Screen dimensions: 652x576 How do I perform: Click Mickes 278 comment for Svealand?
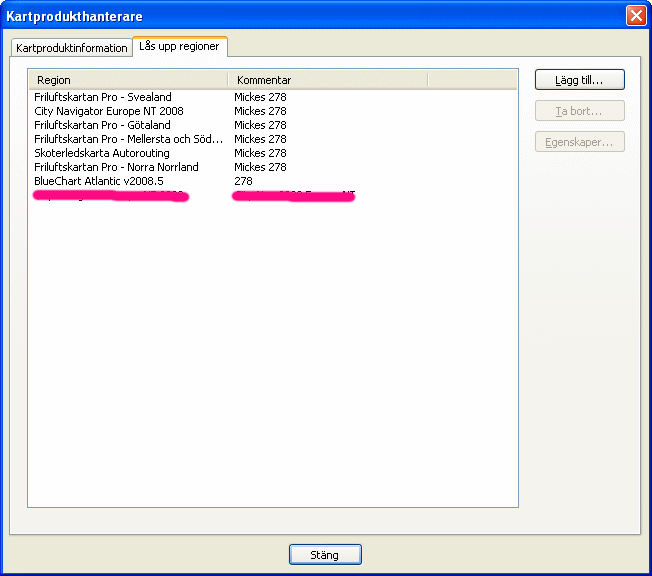[260, 97]
